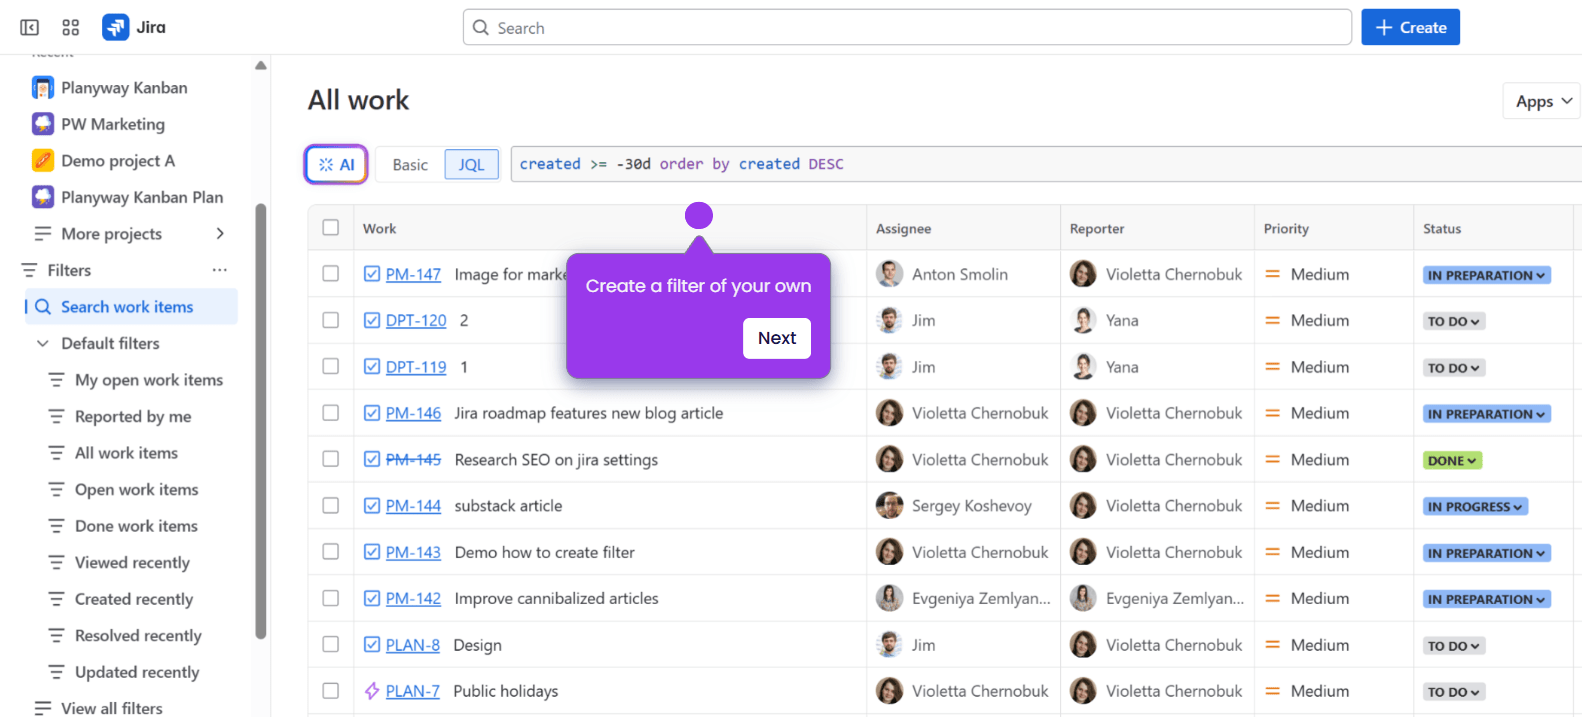Viewport: 1582px width, 717px height.
Task: Click task type icon for PM-147
Action: pos(372,274)
